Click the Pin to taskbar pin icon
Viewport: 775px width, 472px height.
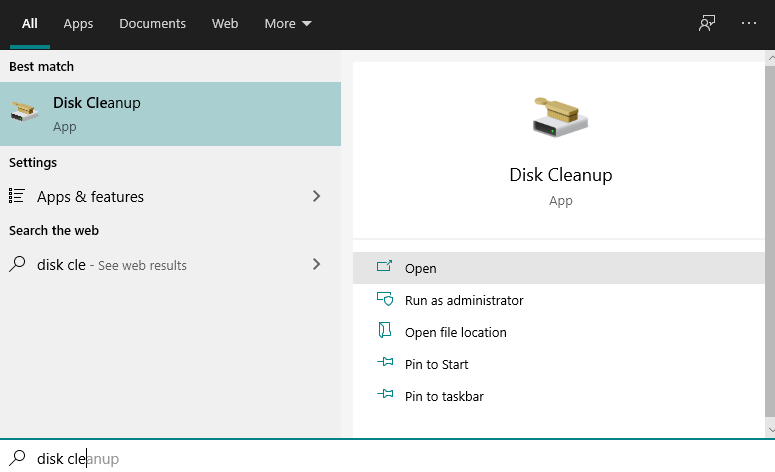pyautogui.click(x=385, y=394)
